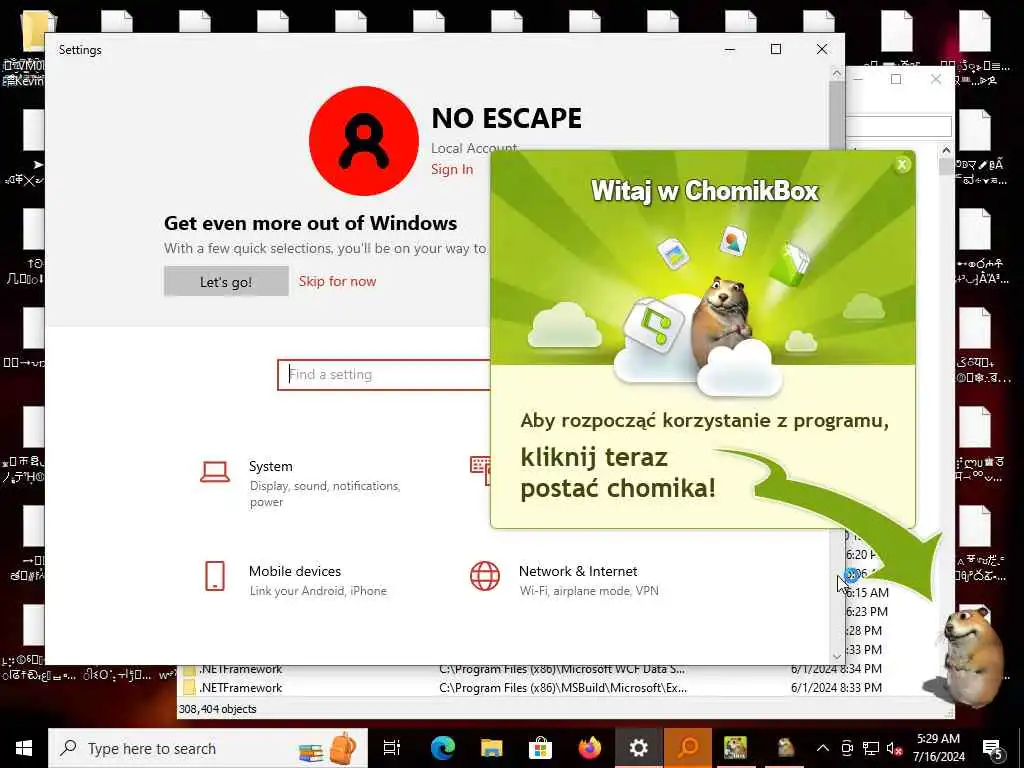Click the 'Witaj w ChomikBox' heading
Screen dimensions: 1024x768
coord(705,191)
